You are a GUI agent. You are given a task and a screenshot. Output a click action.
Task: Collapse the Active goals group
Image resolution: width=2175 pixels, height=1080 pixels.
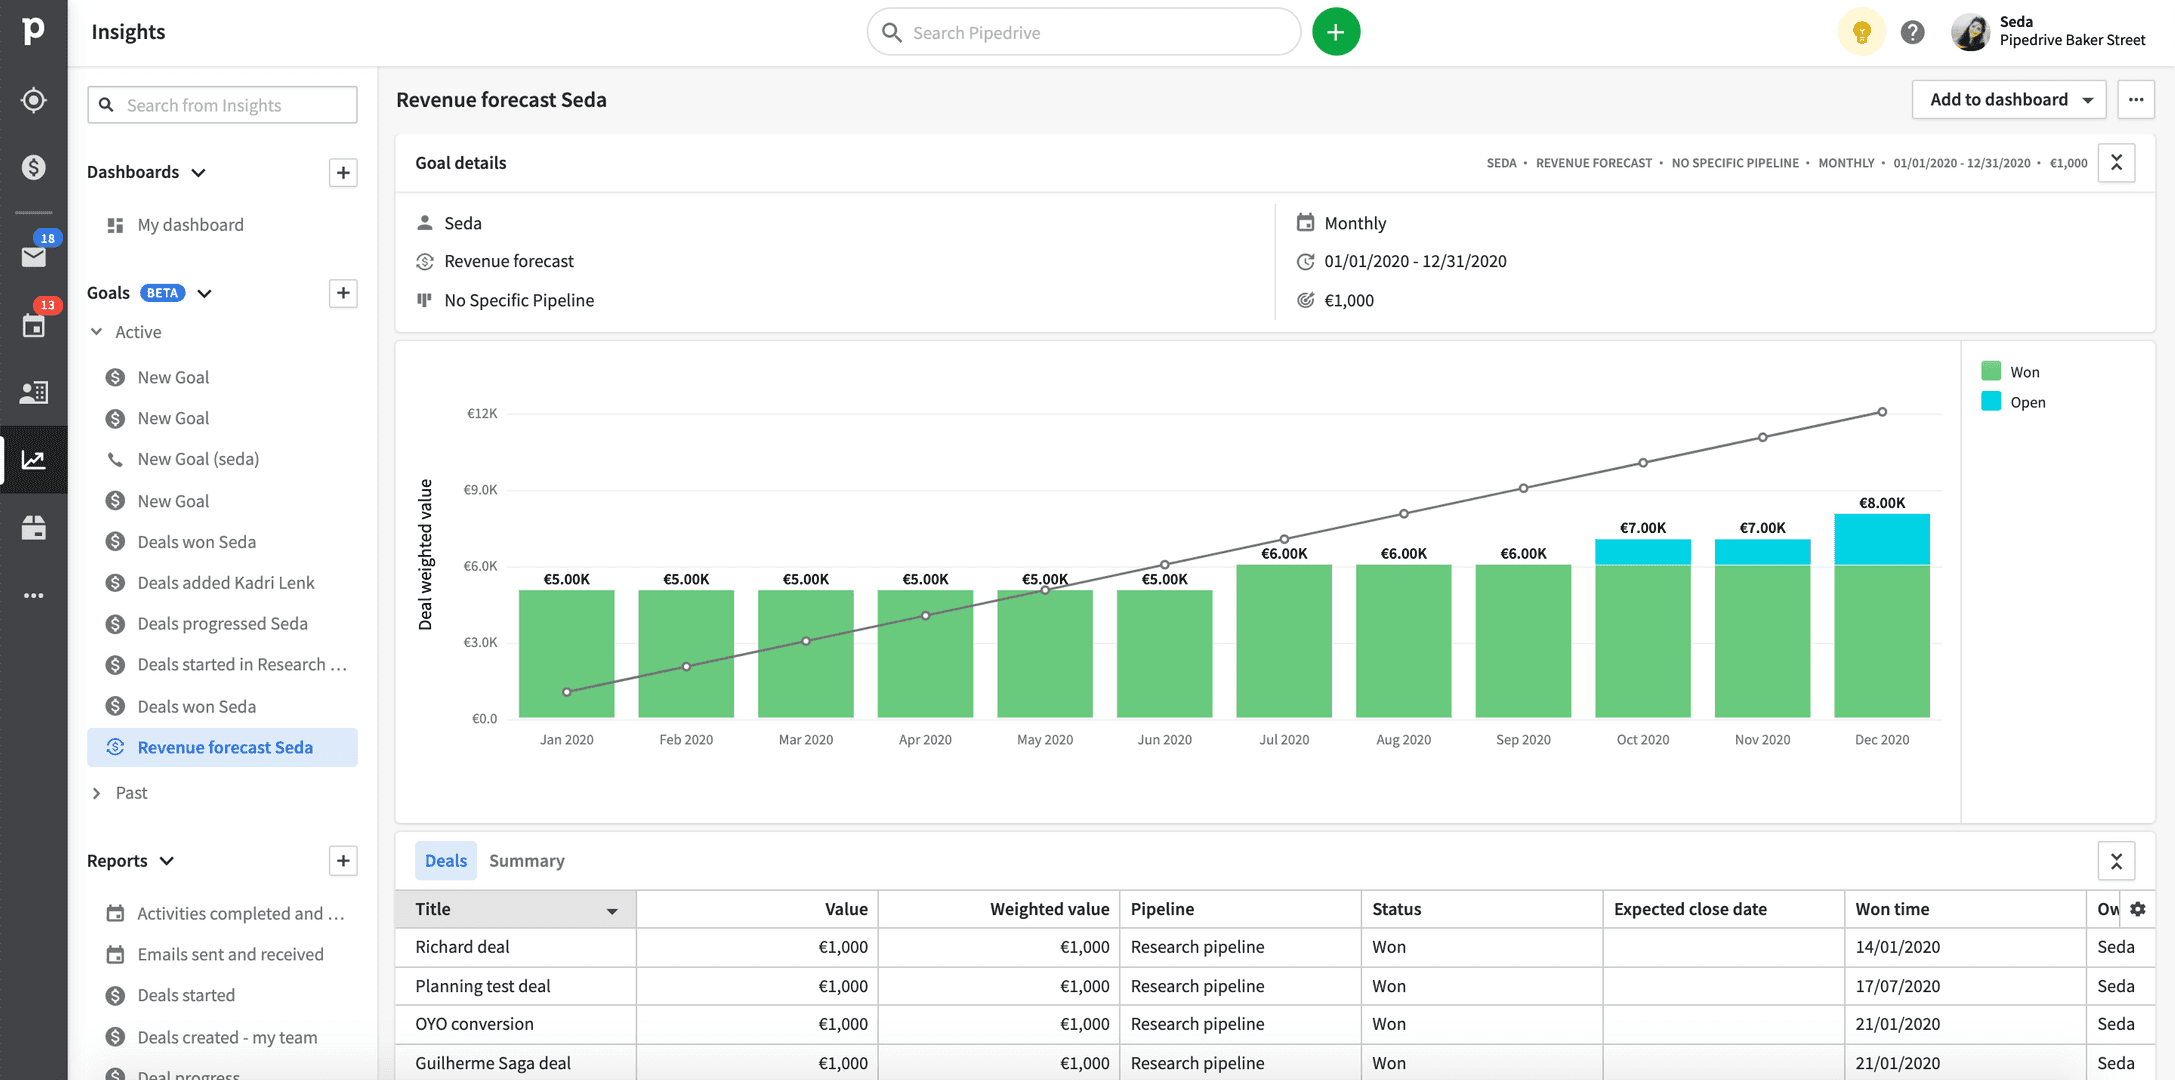tap(96, 332)
